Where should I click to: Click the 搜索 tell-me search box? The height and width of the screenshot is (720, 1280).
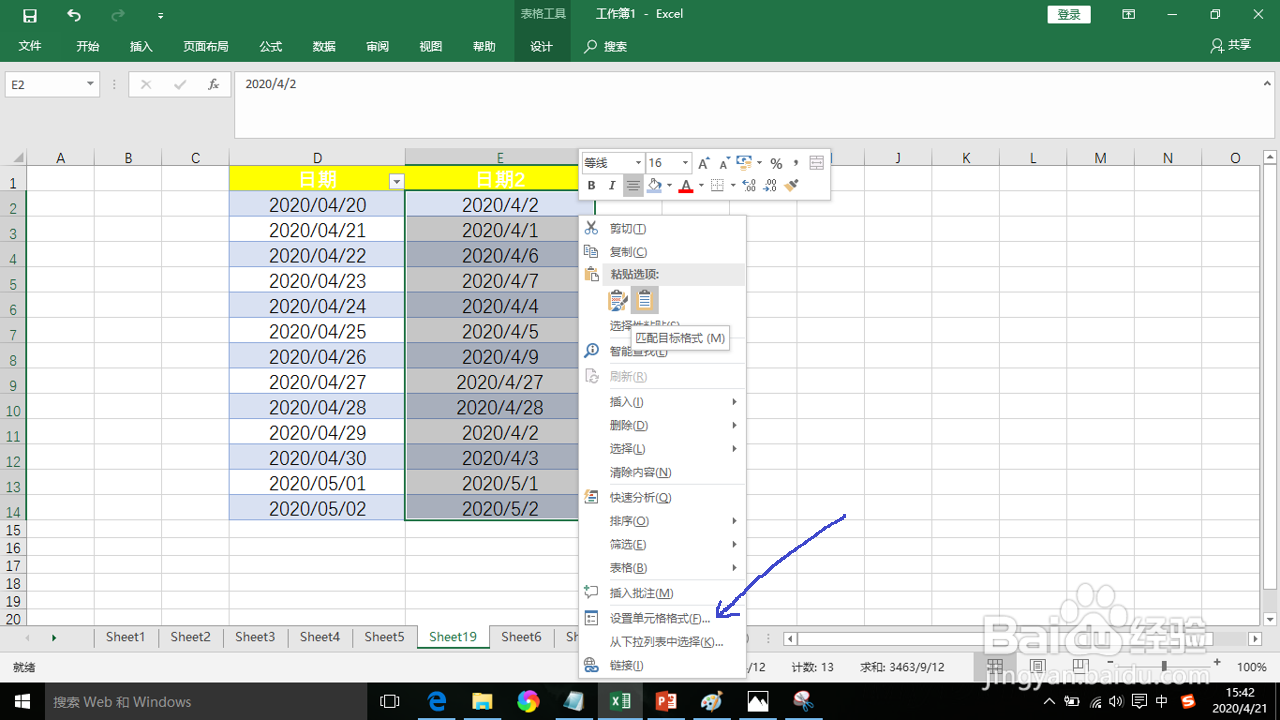tap(607, 46)
